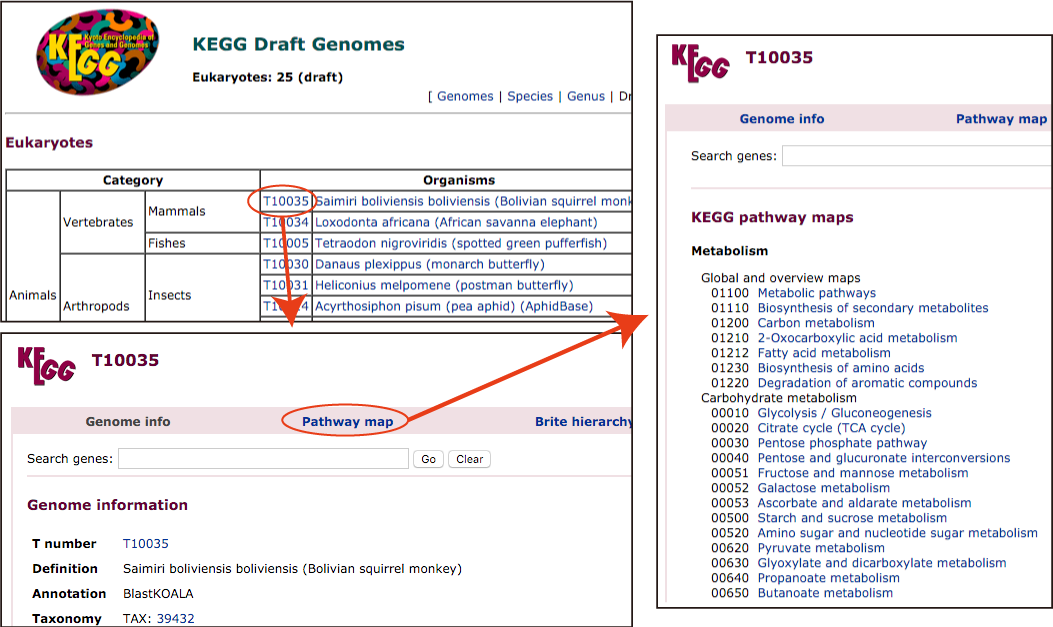Open T10031 entry in the Organisms table
The width and height of the screenshot is (1053, 627).
click(x=285, y=285)
